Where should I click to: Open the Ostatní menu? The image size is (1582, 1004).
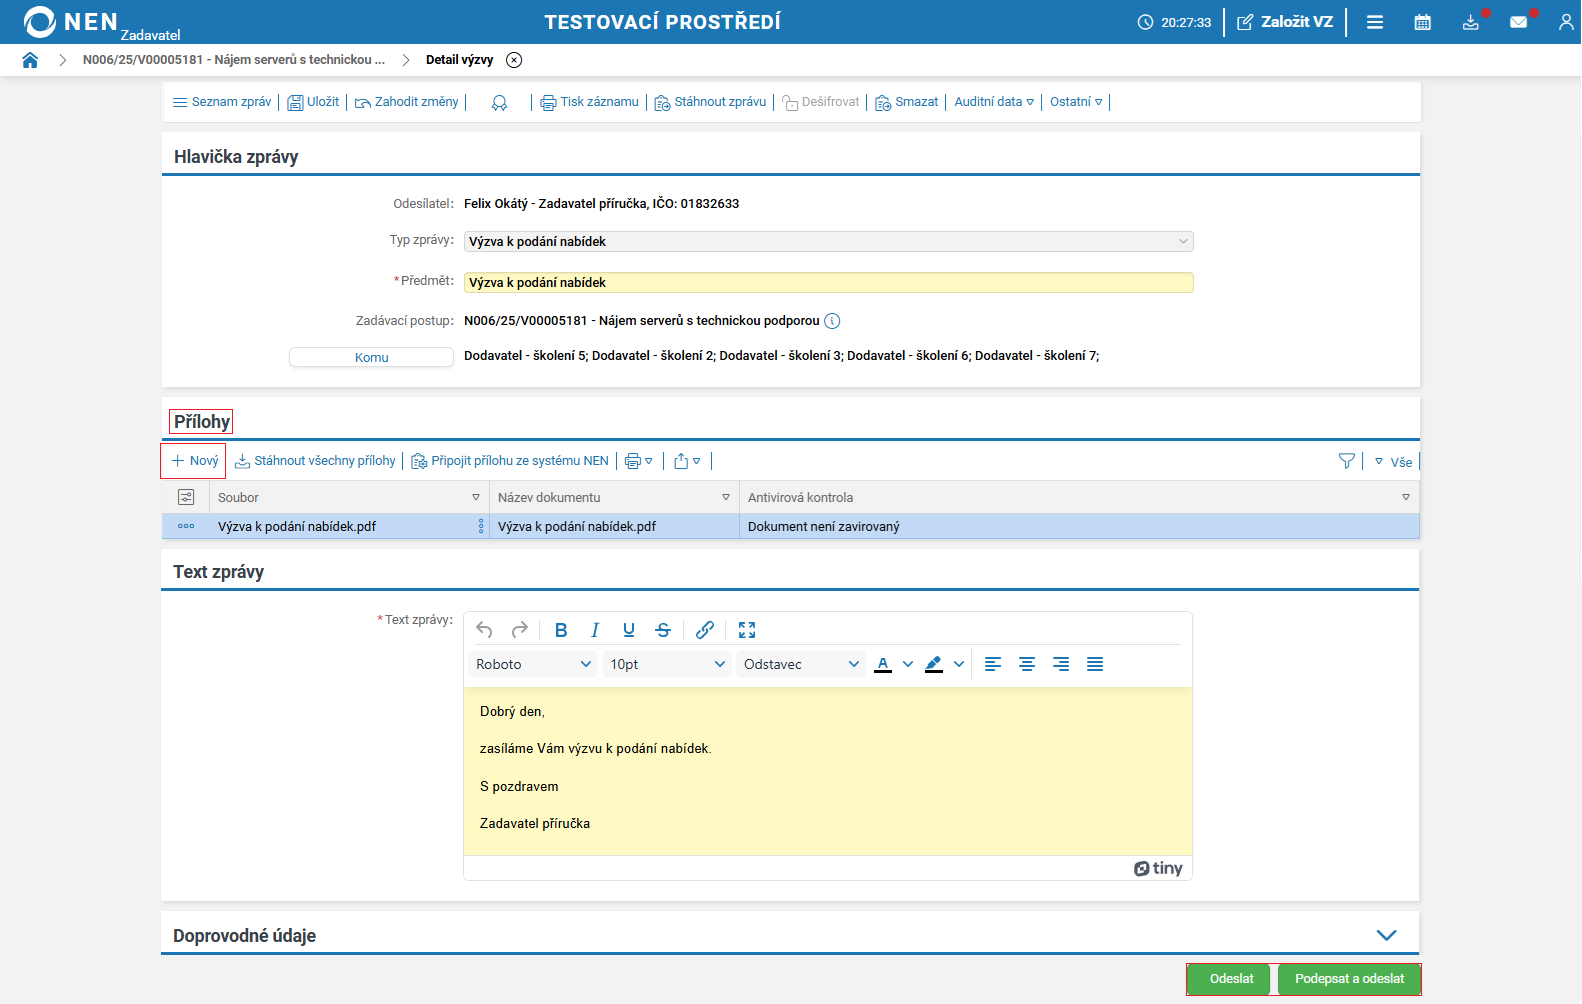(1076, 102)
